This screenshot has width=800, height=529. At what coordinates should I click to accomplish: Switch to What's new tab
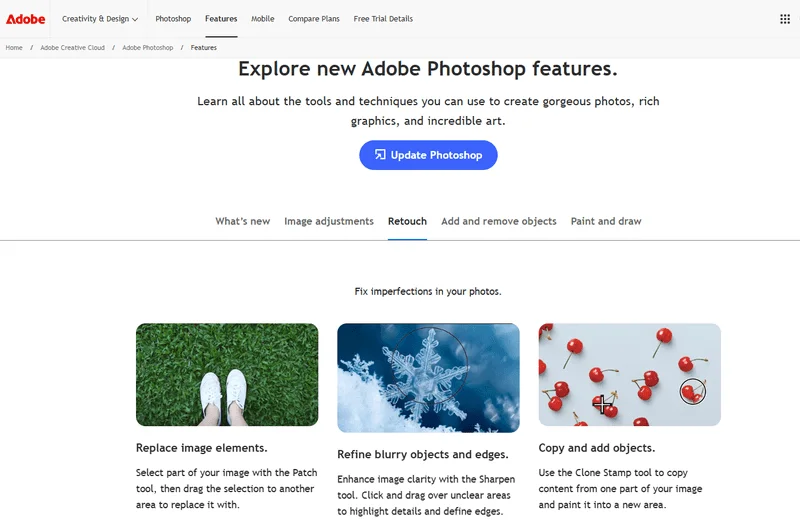click(x=243, y=221)
